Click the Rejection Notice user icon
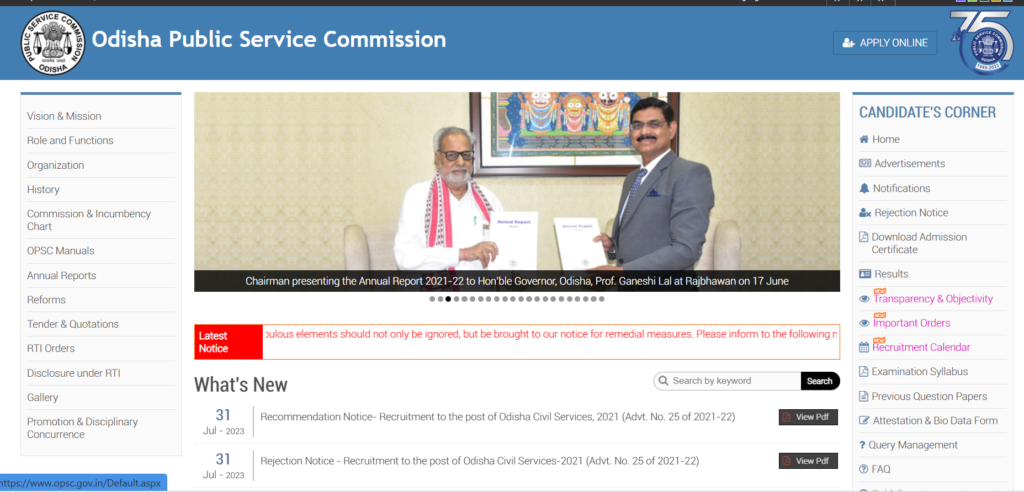This screenshot has height=492, width=1024. pyautogui.click(x=865, y=212)
